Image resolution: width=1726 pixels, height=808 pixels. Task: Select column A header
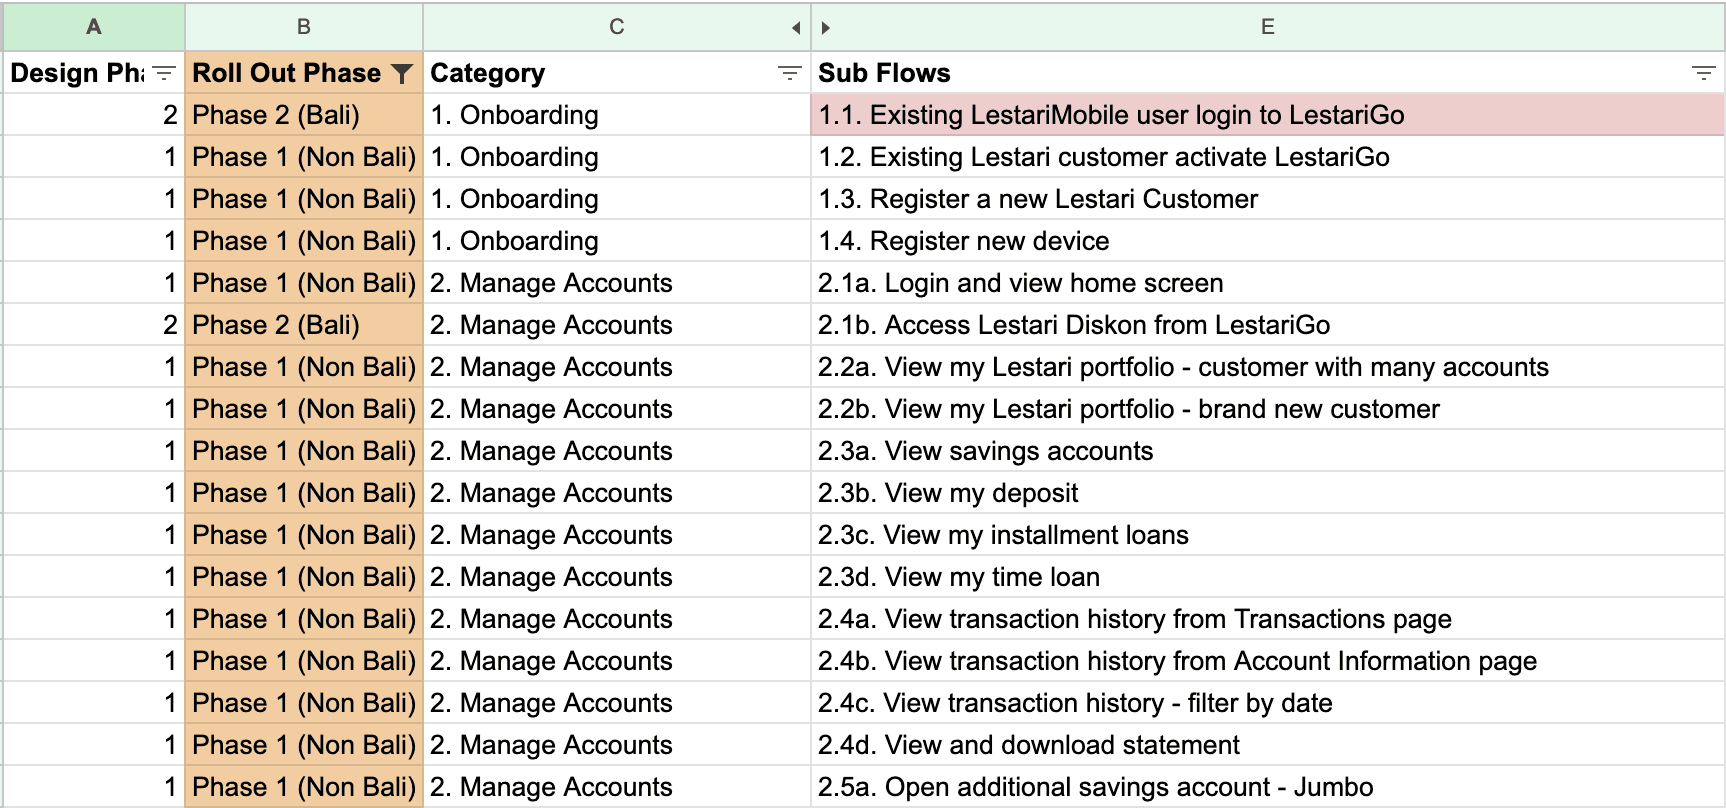click(94, 27)
